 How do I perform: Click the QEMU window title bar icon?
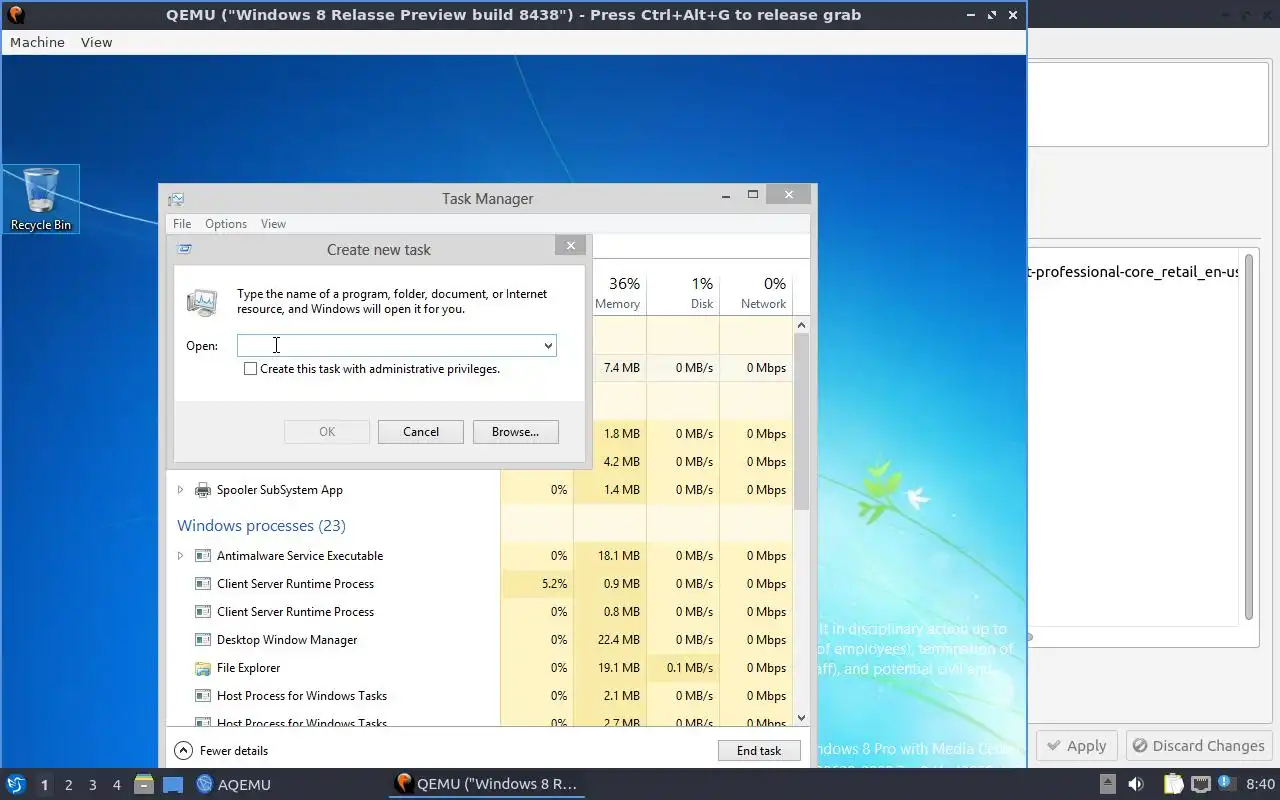pos(15,14)
